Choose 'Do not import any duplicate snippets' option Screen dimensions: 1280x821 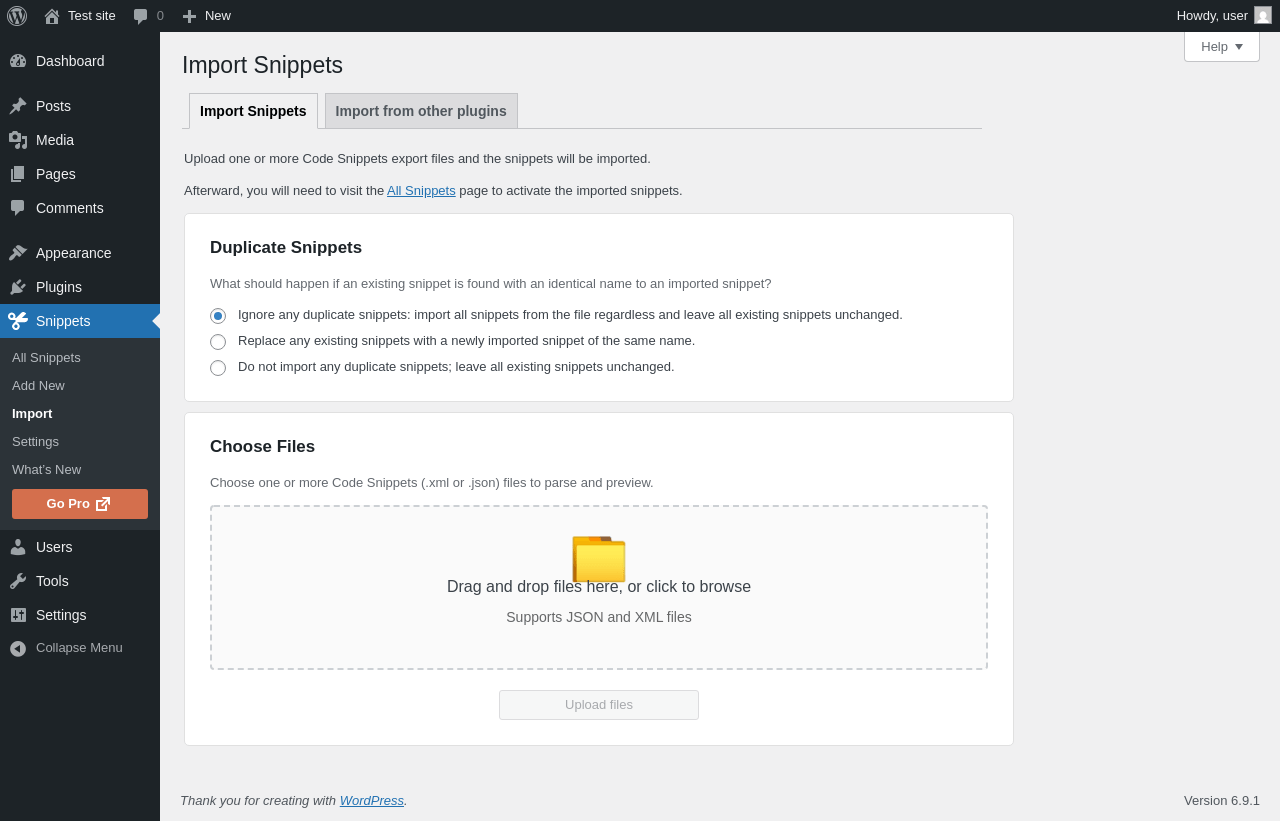point(218,368)
